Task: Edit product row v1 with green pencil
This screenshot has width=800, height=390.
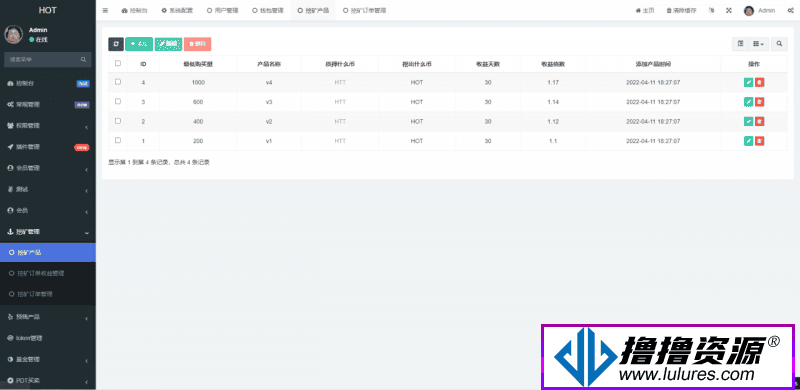Action: pos(748,141)
